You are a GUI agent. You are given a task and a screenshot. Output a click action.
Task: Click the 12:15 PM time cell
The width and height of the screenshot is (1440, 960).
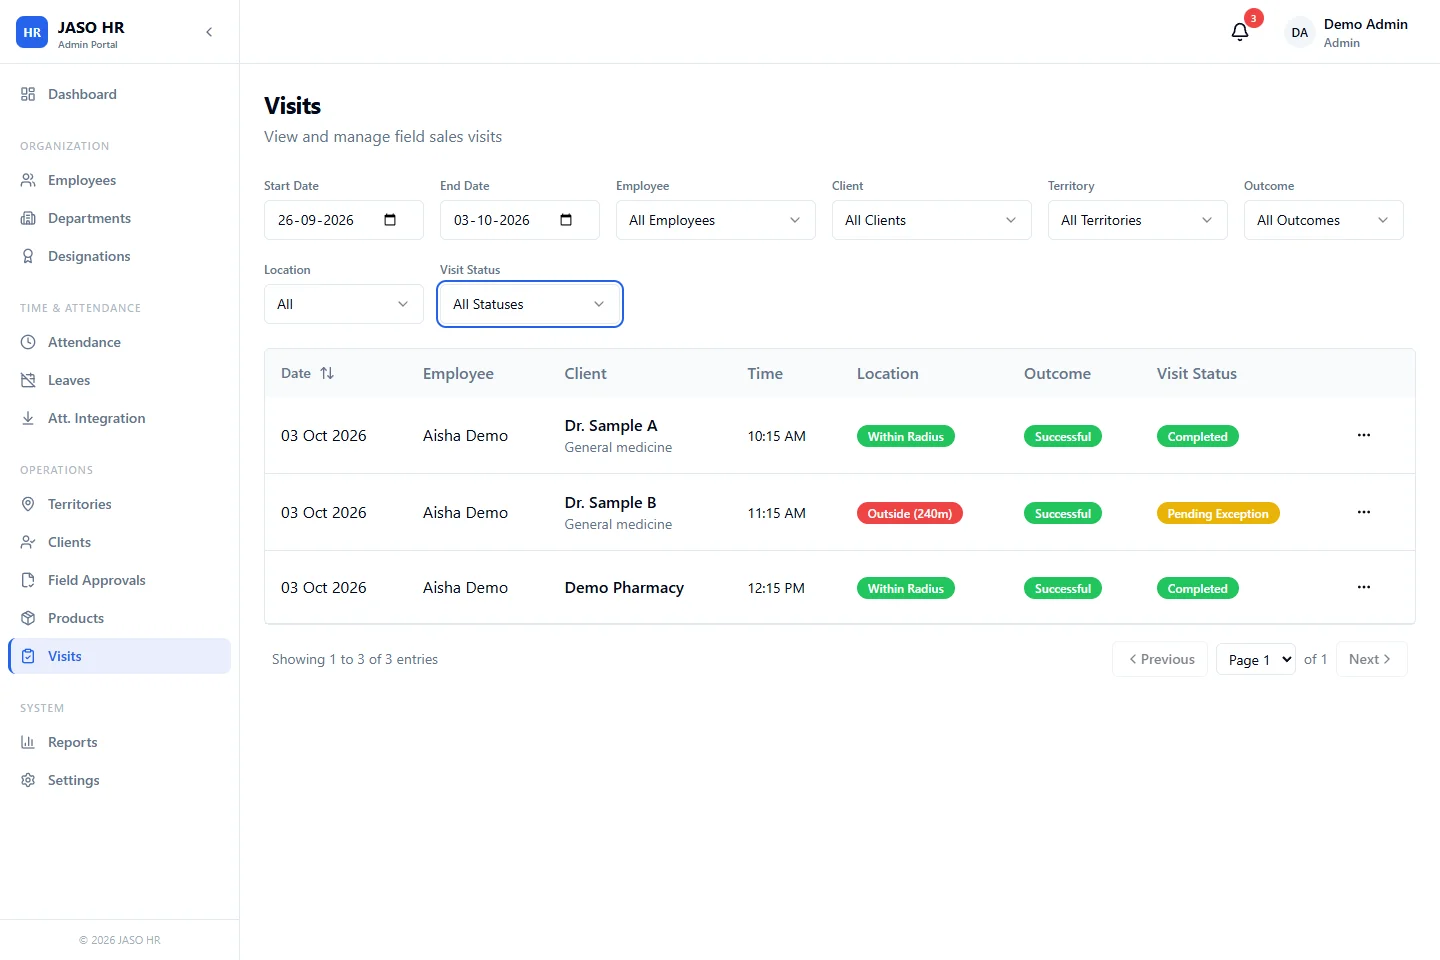click(776, 588)
